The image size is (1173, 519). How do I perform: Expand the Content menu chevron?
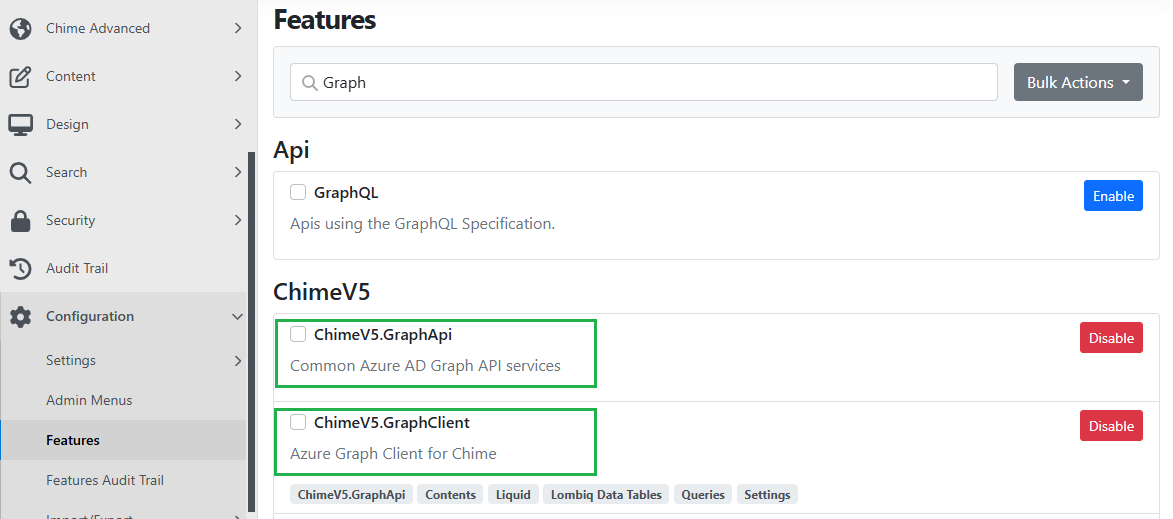point(238,76)
